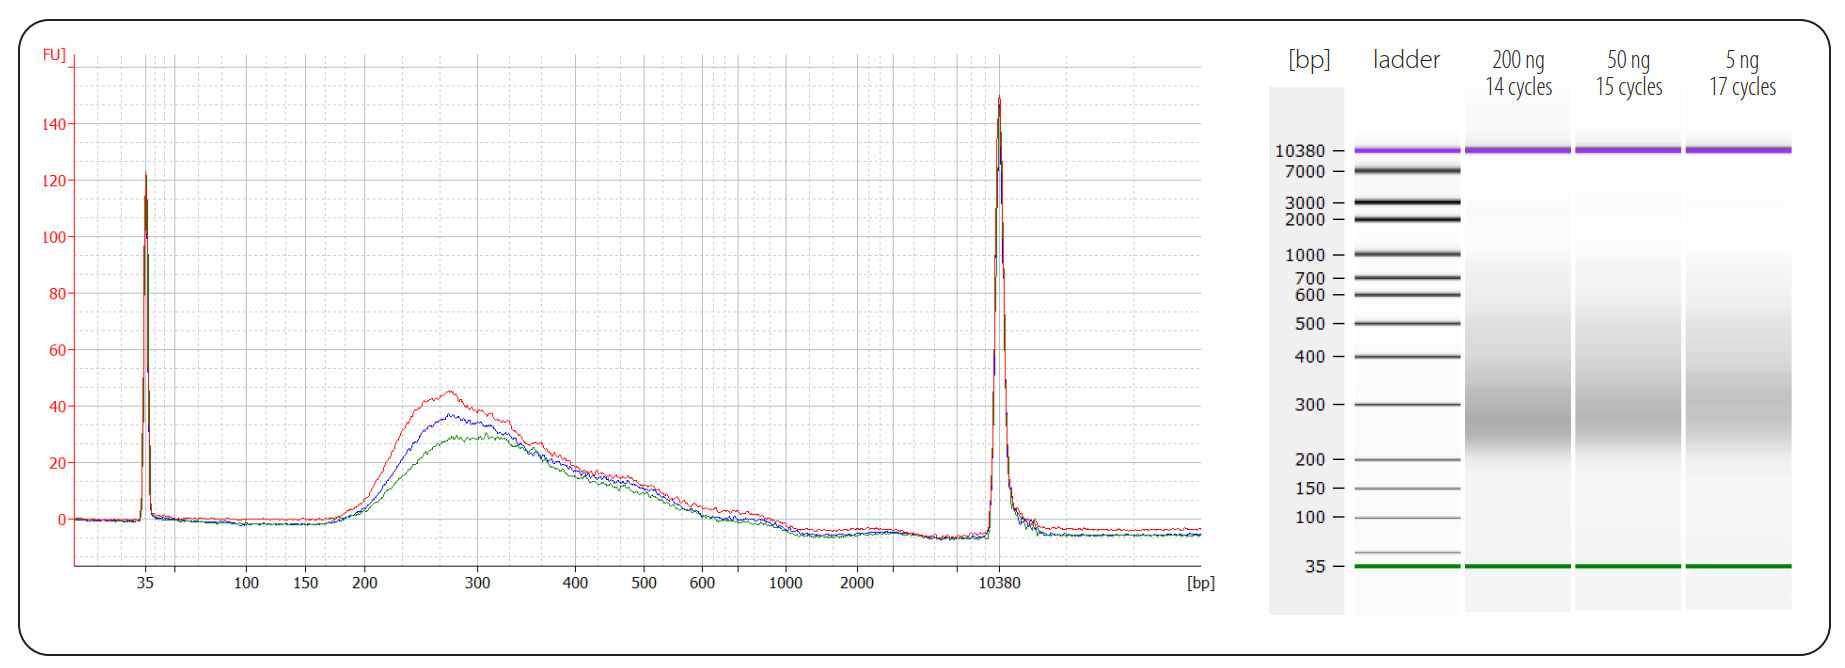
Task: Click the 0 value on the FU axis
Action: coord(62,520)
